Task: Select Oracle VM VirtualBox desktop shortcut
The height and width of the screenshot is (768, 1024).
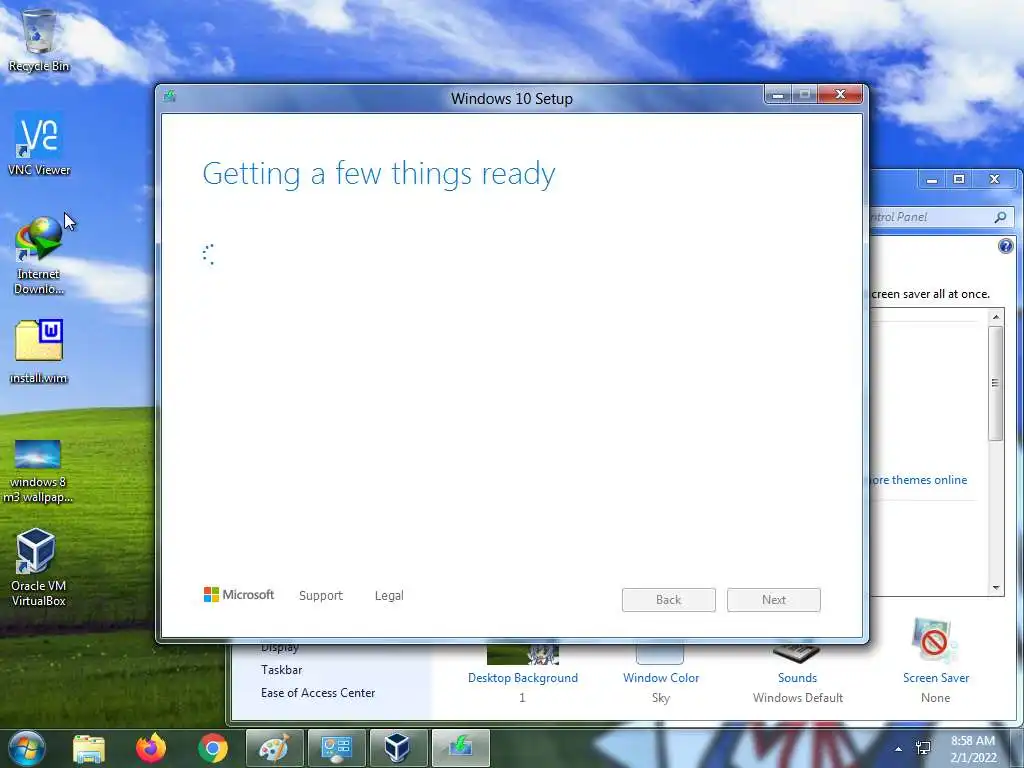Action: click(x=38, y=568)
